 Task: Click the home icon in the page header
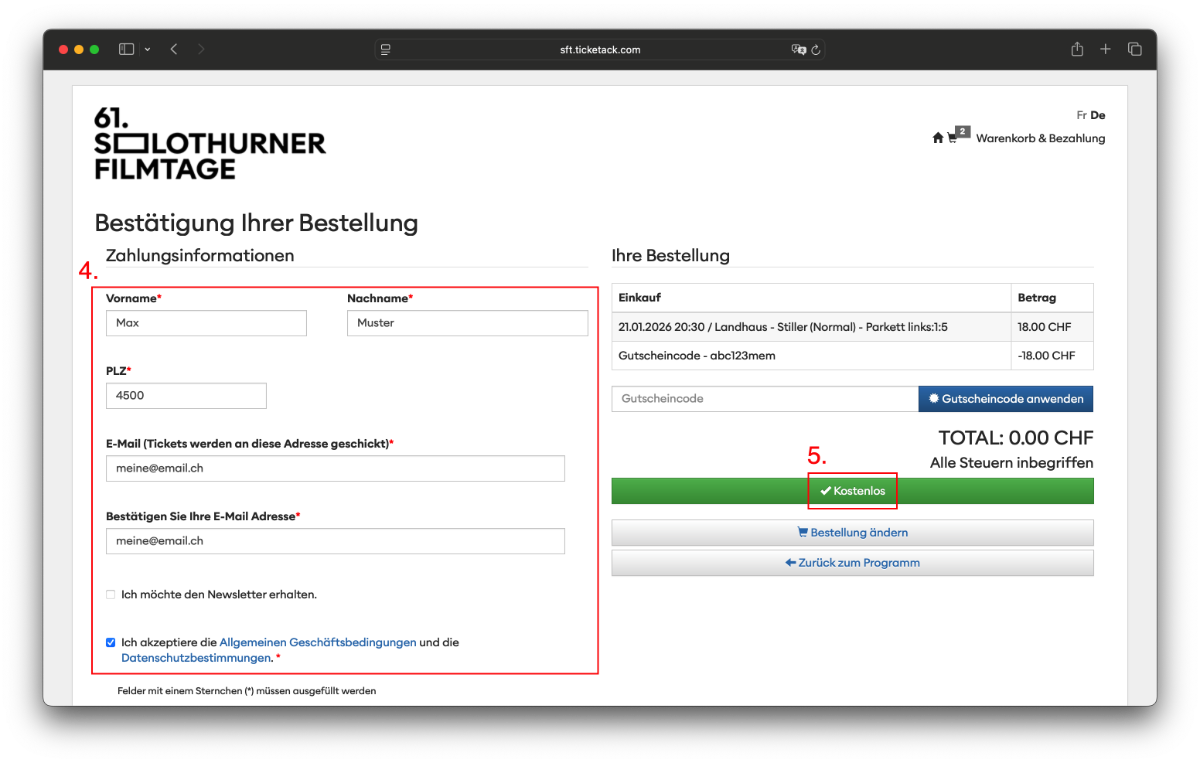pos(937,138)
